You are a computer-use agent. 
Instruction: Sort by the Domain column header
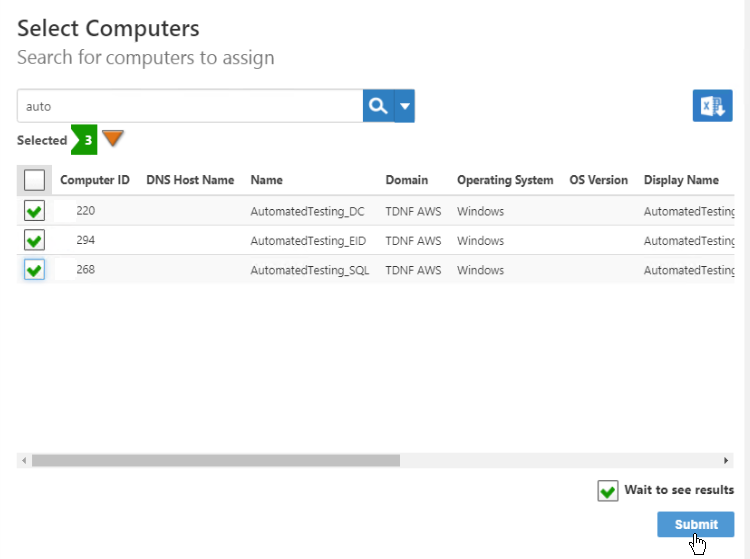406,180
